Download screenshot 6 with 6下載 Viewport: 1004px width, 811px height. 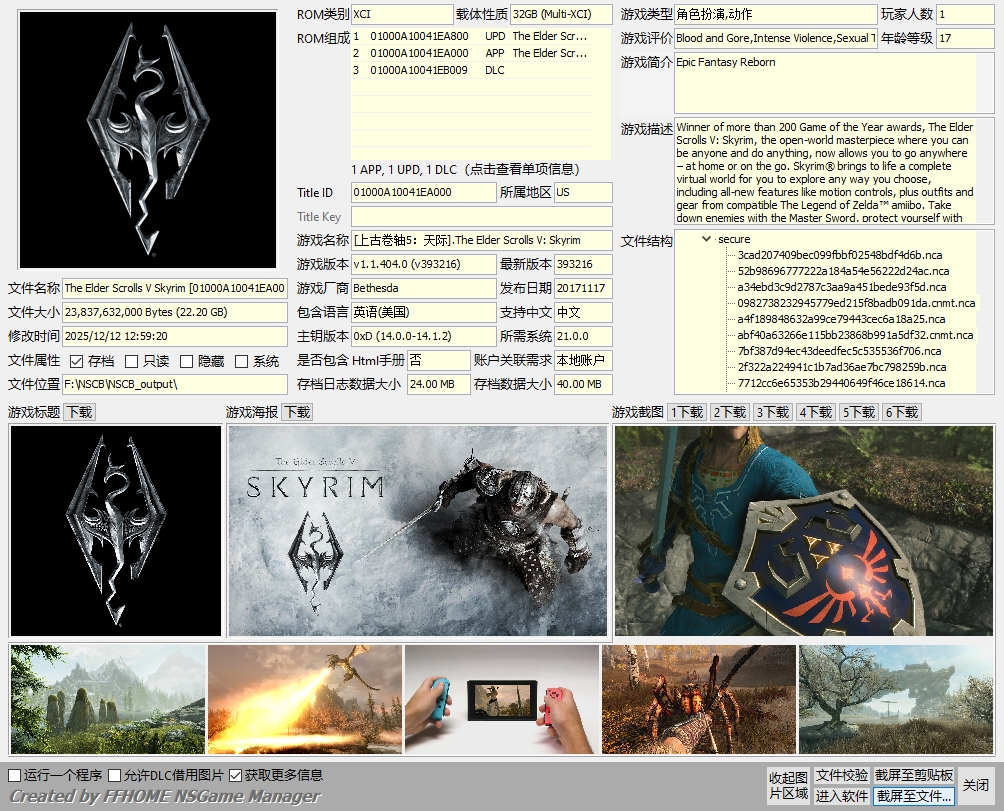click(902, 412)
